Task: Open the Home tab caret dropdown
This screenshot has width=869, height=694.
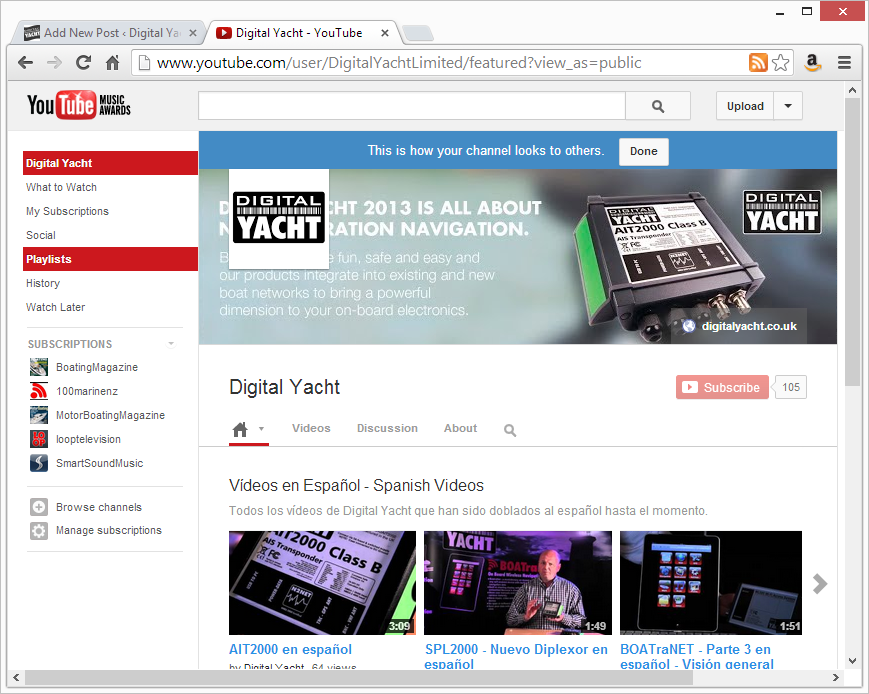Action: click(259, 429)
